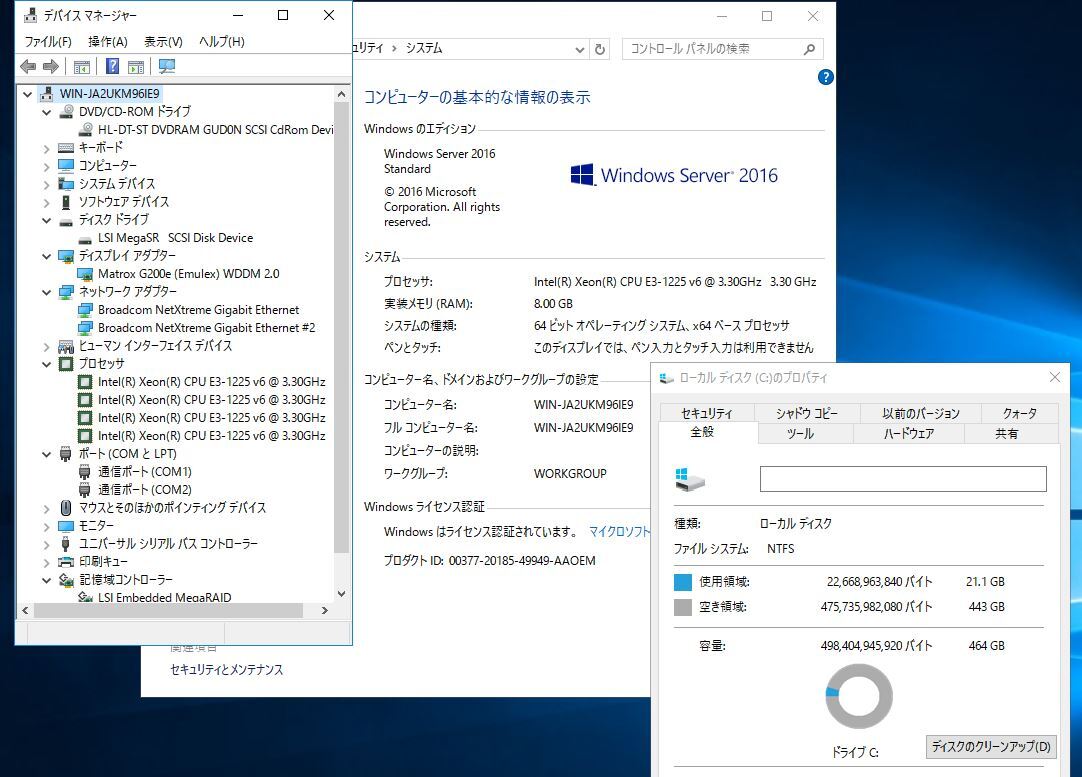Click the device tree vertical scrollbar up arrow
This screenshot has width=1082, height=777.
(x=342, y=94)
